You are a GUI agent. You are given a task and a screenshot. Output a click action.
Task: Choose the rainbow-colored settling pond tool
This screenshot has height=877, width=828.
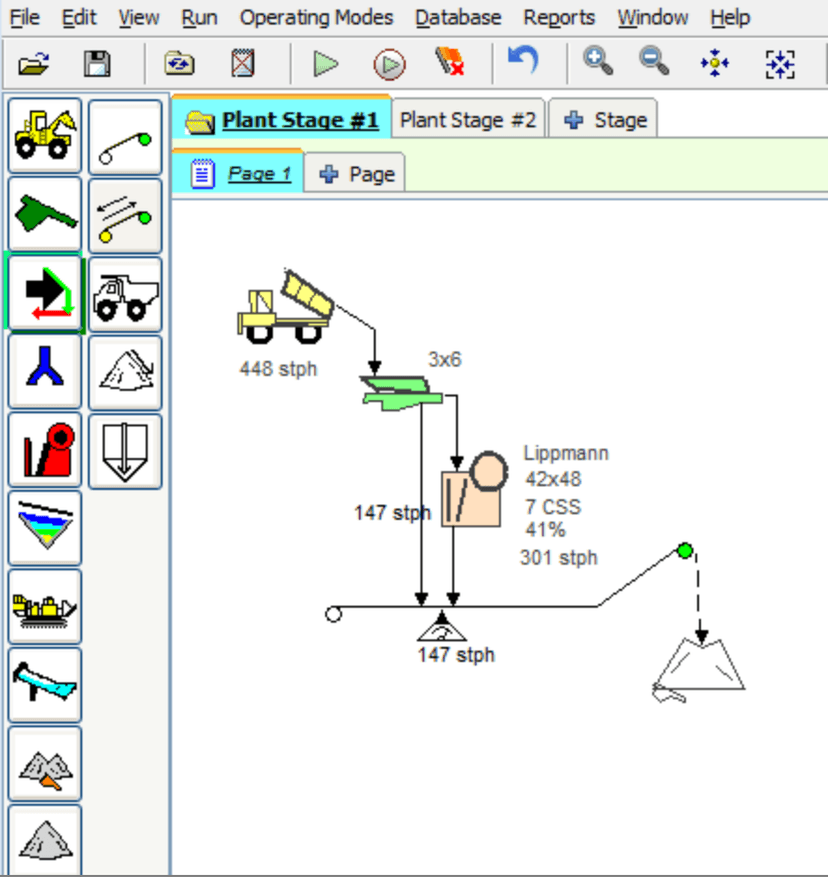point(45,527)
